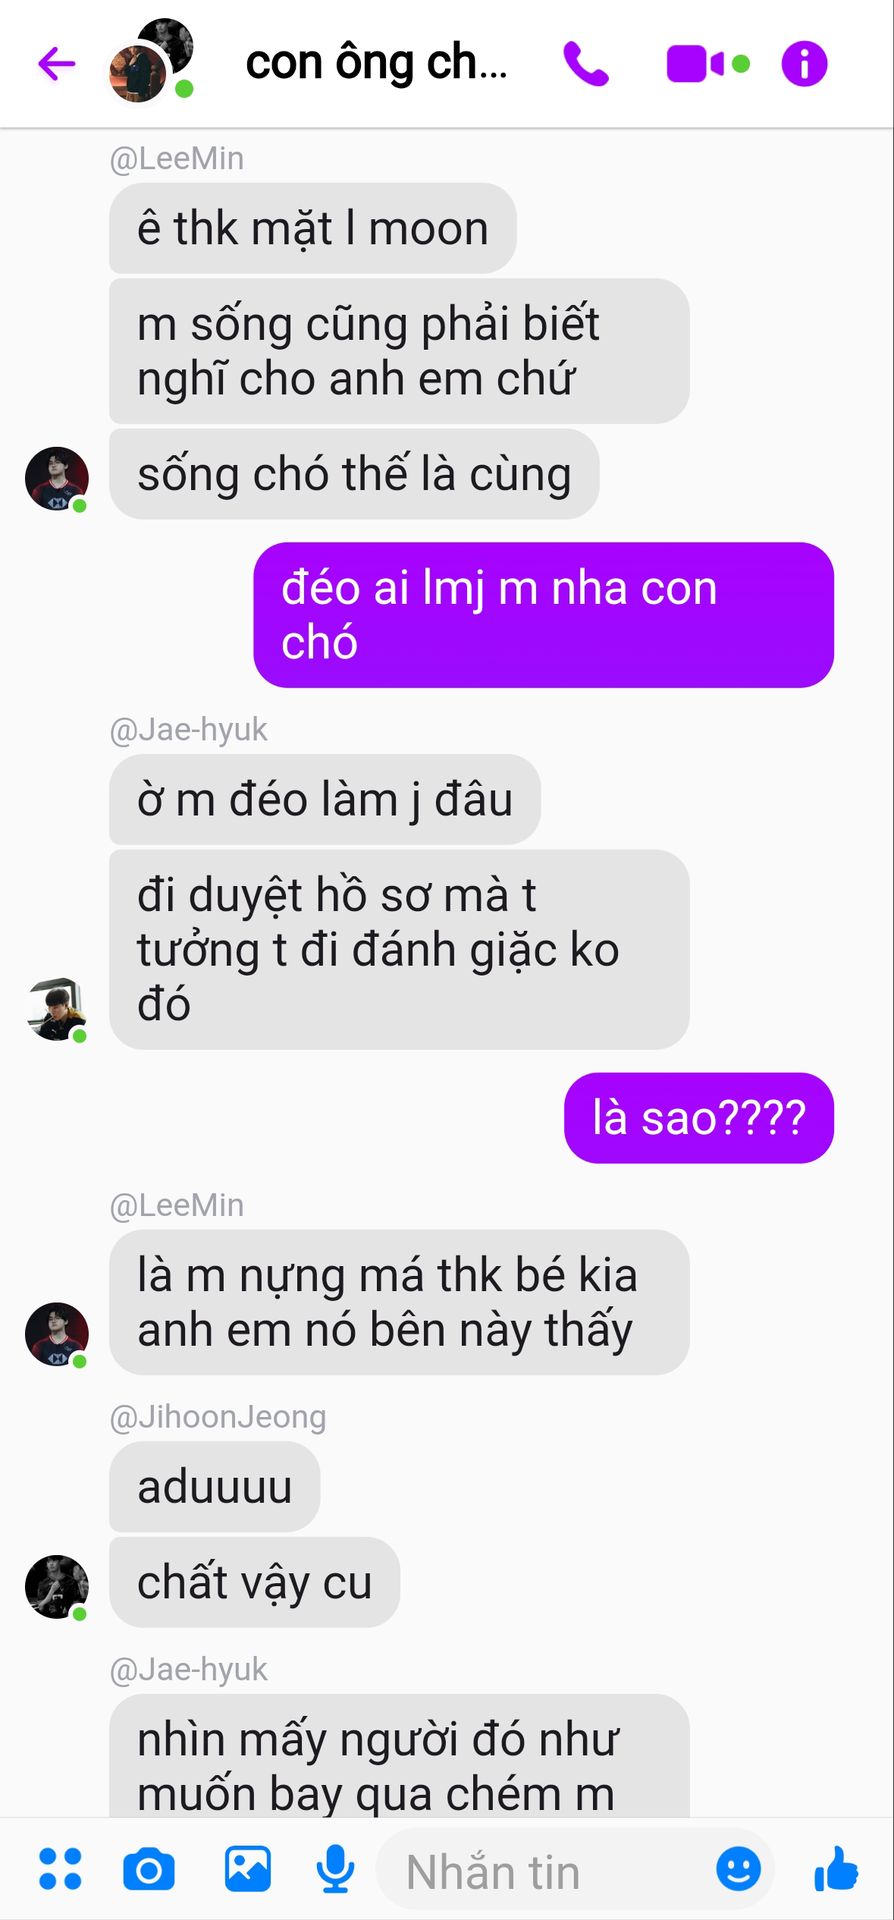
Task: Select the 'aduuuu' message bubble
Action: tap(215, 1487)
